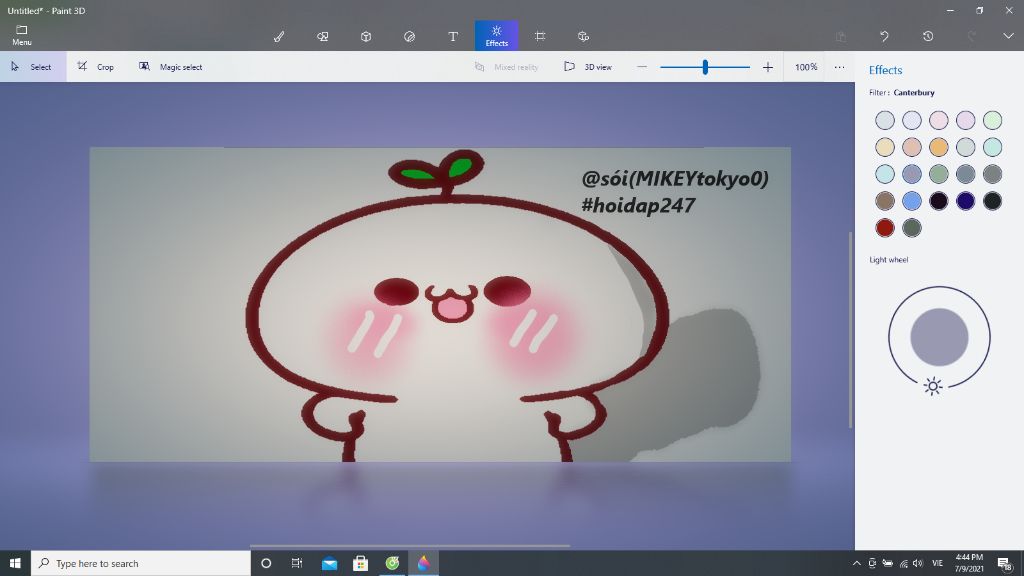Open the green app icon in taskbar
The height and width of the screenshot is (576, 1024).
[x=392, y=563]
